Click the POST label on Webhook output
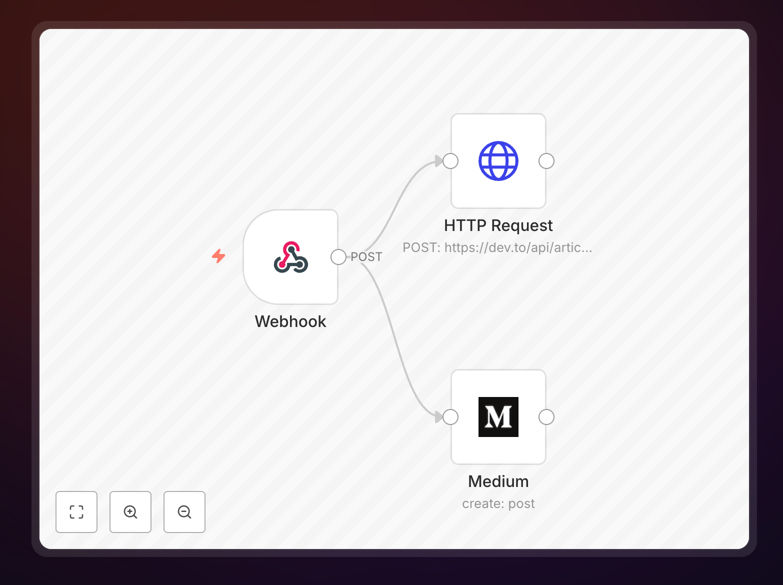 click(366, 257)
